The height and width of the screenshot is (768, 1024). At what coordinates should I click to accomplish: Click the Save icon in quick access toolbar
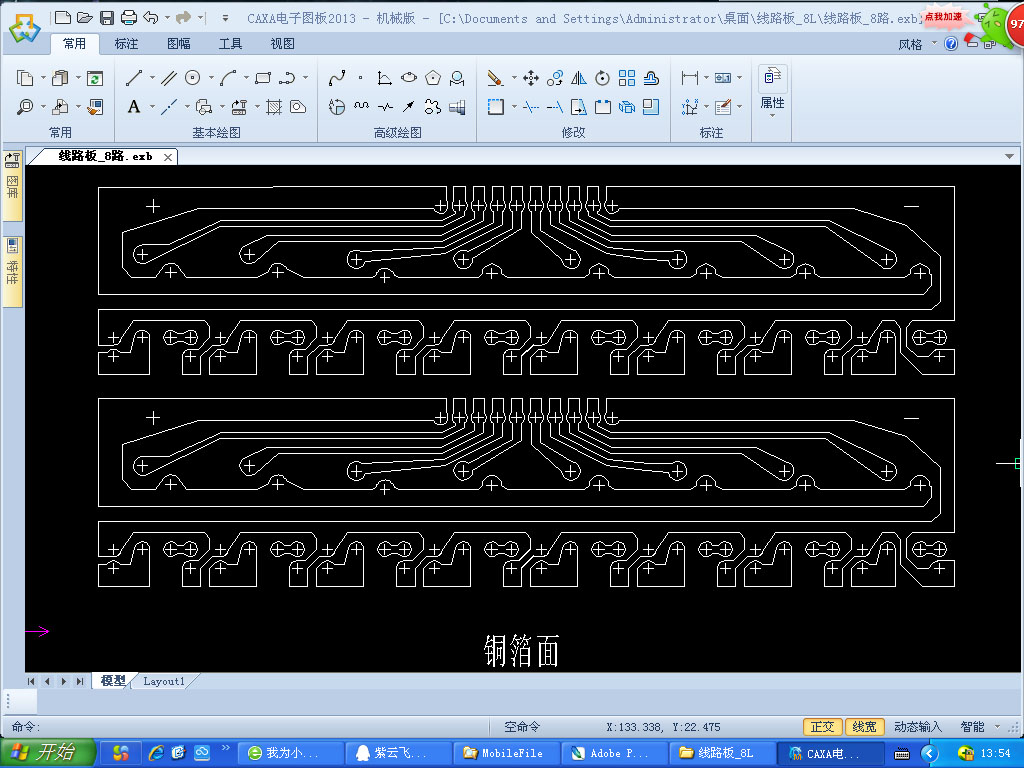107,17
